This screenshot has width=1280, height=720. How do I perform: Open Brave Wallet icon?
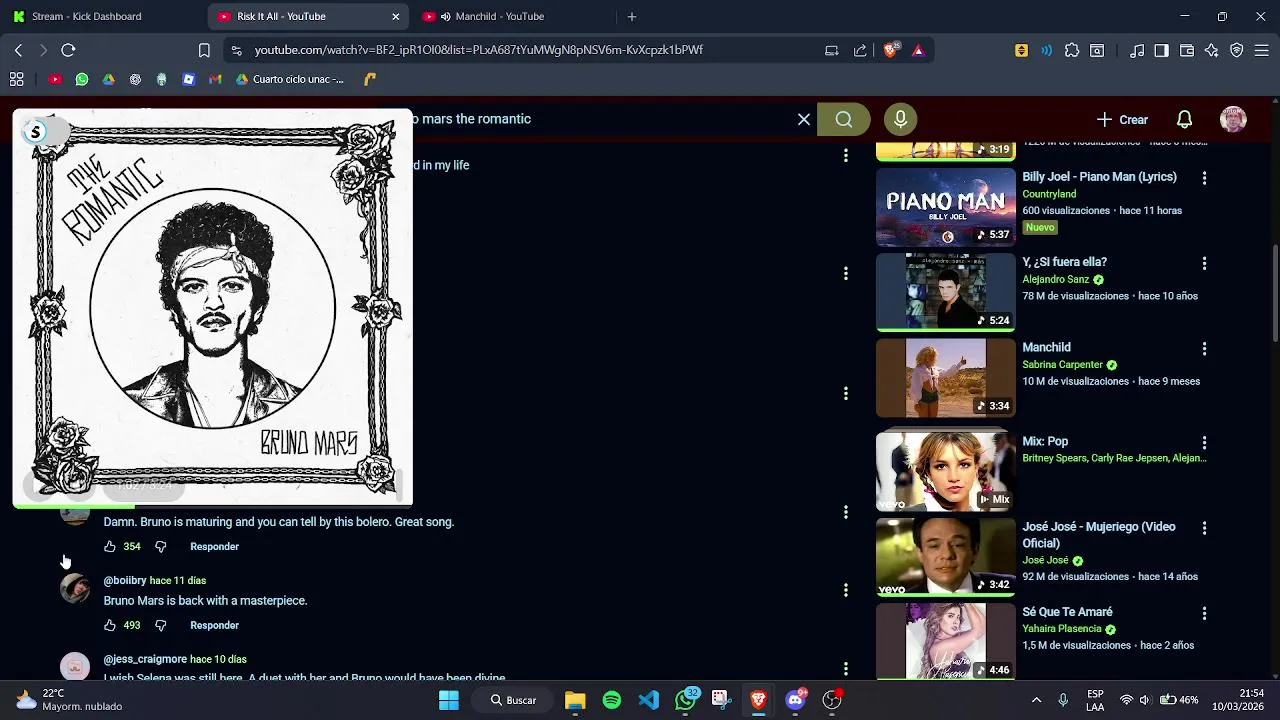point(1186,50)
